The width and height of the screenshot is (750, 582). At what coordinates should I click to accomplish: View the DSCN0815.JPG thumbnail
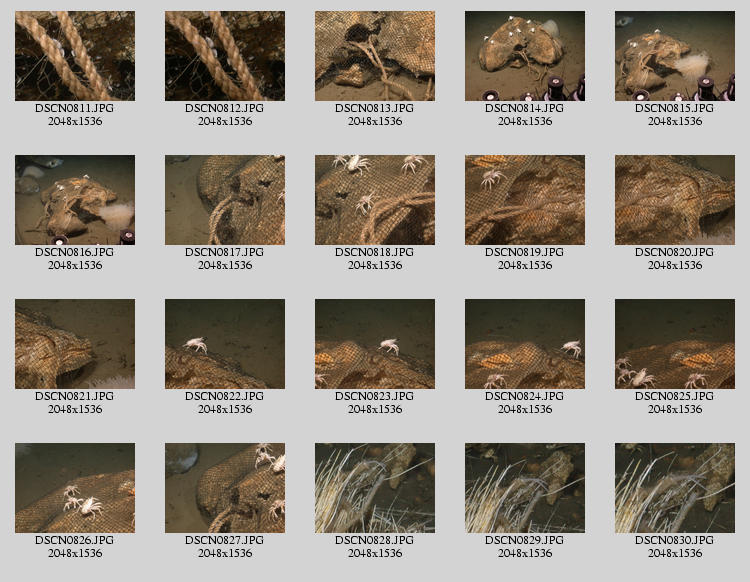[675, 56]
